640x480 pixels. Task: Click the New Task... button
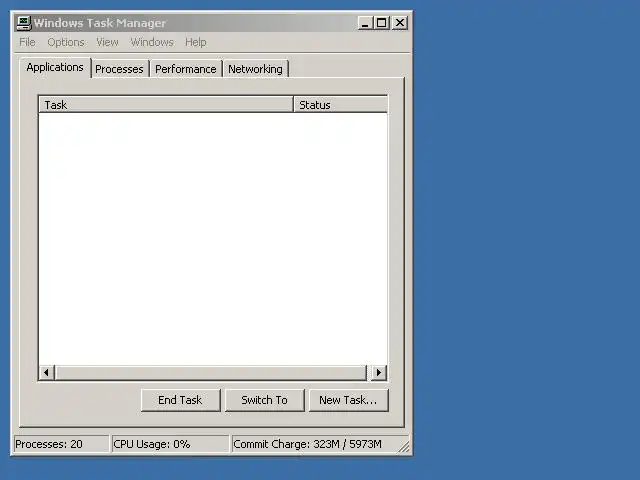(349, 400)
